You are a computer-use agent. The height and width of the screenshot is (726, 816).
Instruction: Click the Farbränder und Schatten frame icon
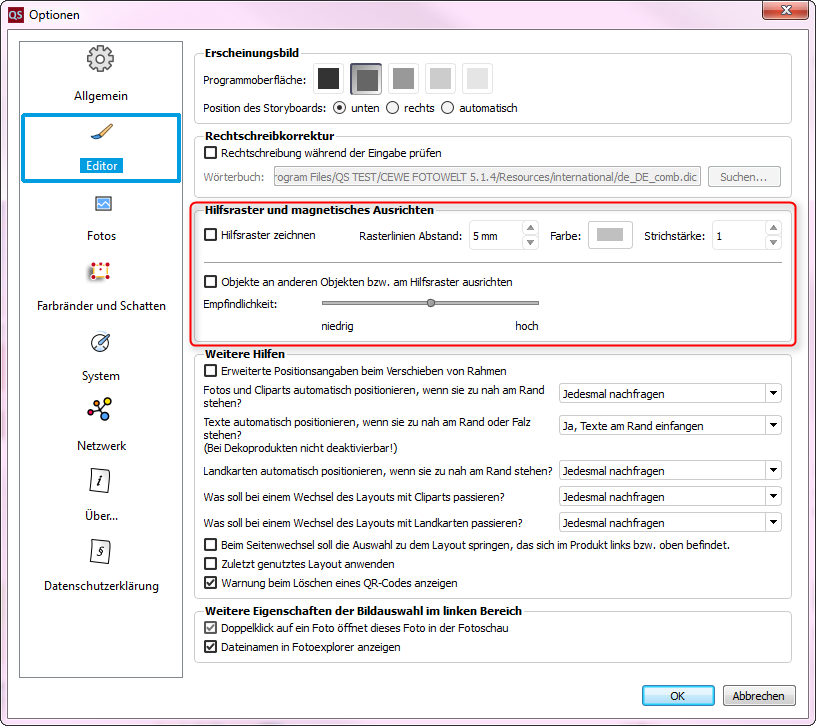click(100, 271)
